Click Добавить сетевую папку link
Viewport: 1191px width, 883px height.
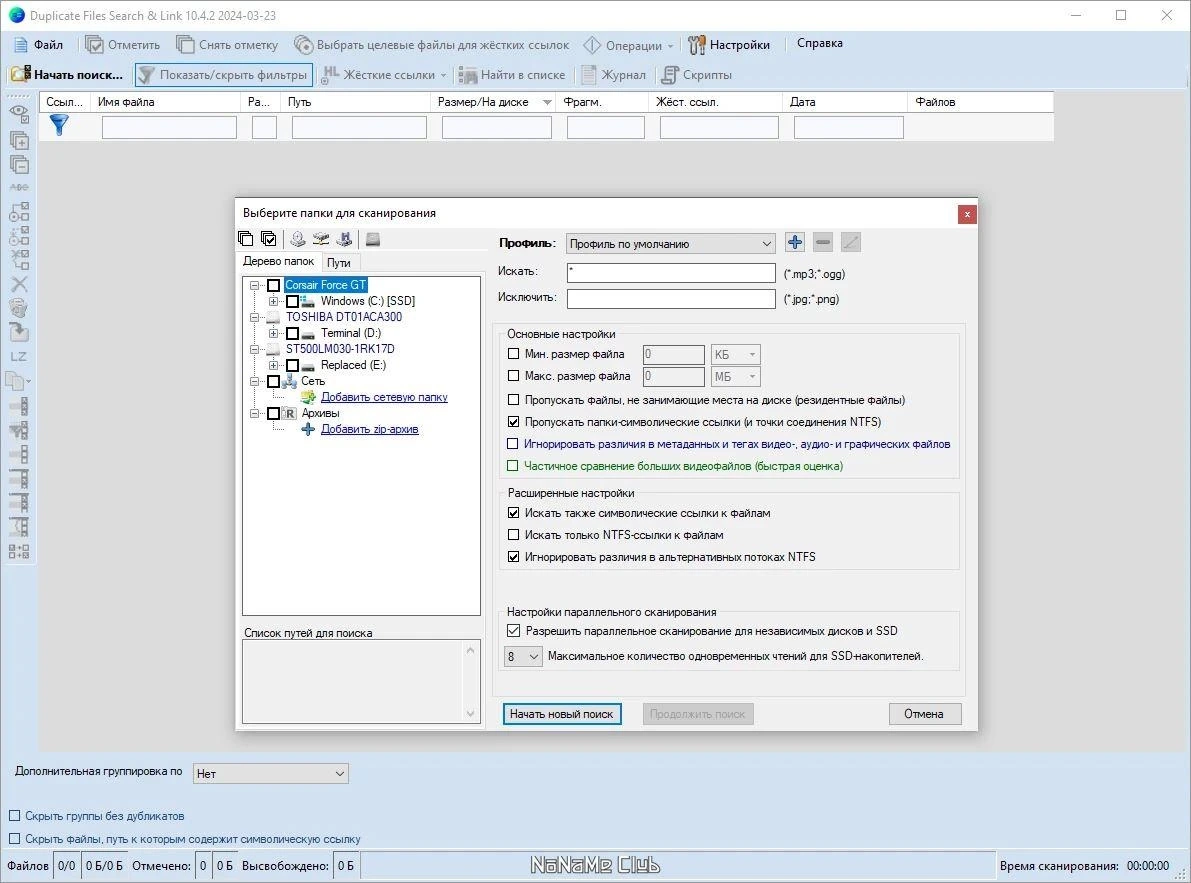pos(384,397)
